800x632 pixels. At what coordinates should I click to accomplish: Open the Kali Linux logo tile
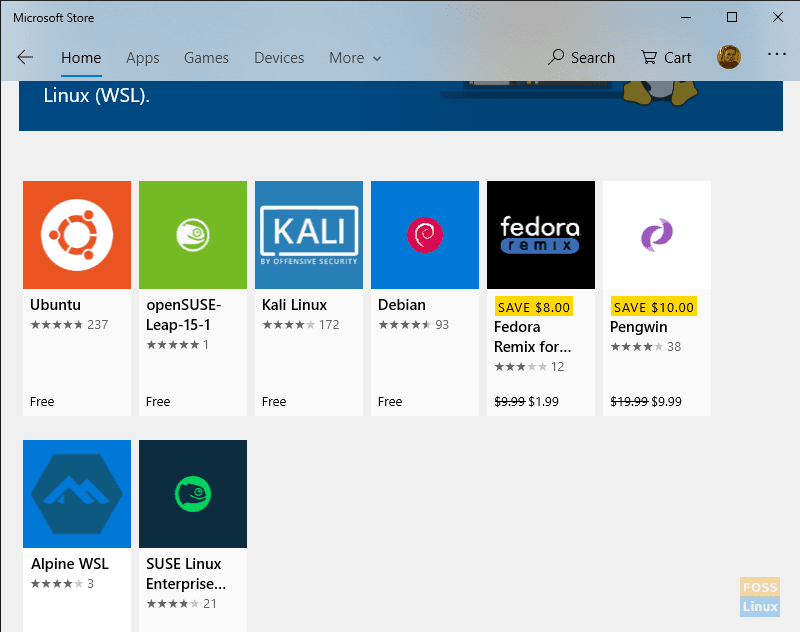pos(309,235)
